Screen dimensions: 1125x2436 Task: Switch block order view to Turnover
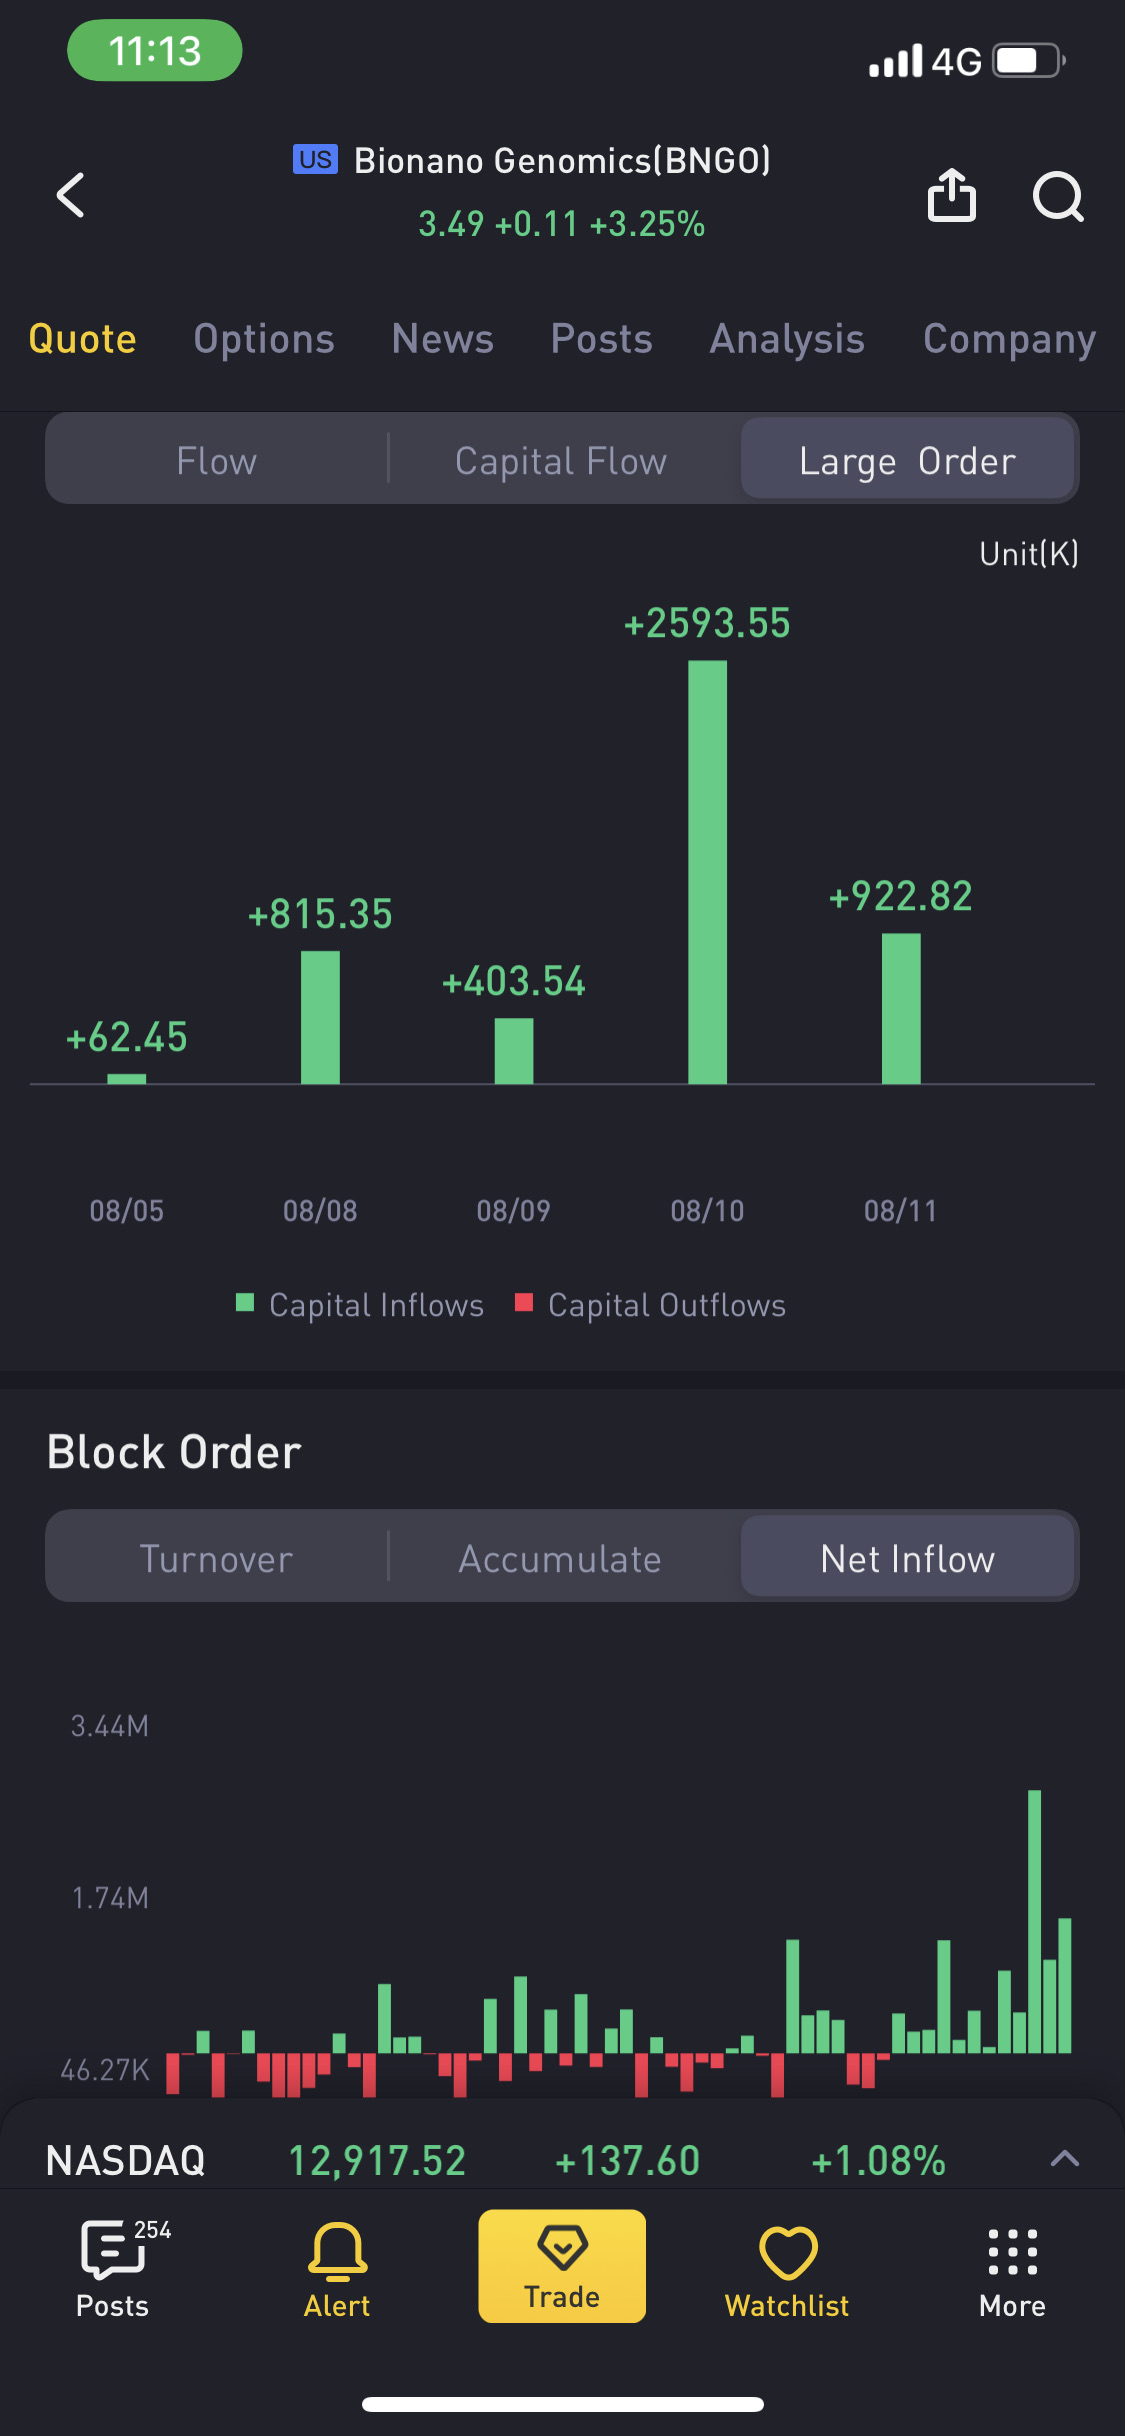tap(217, 1558)
